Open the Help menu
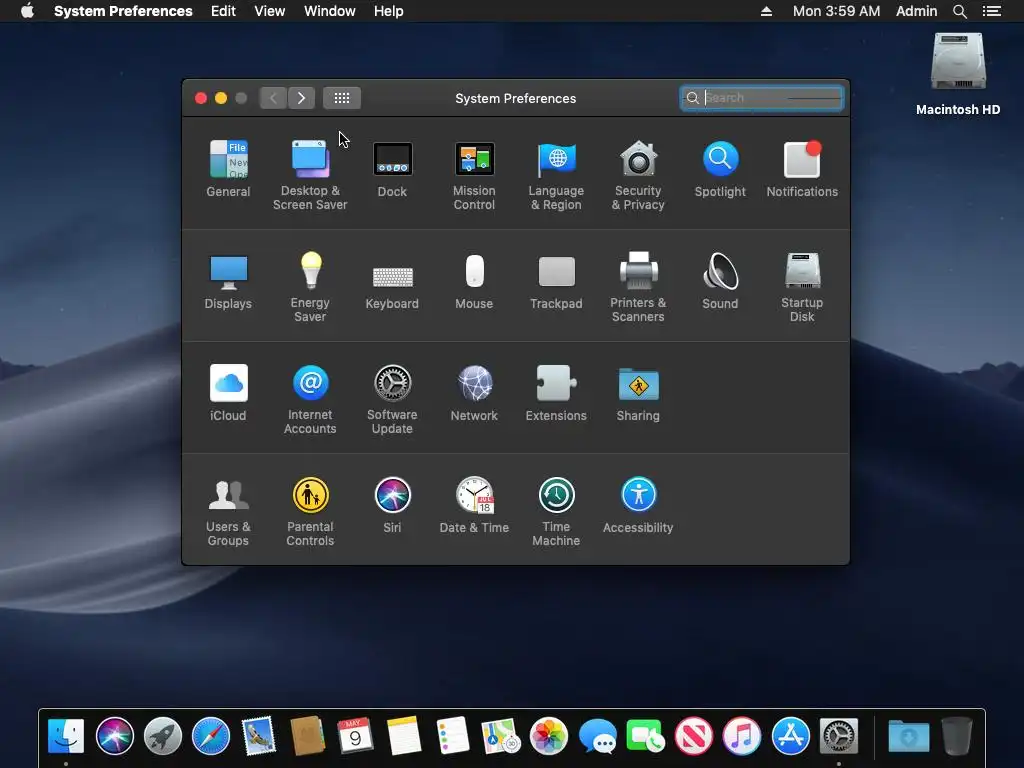 (389, 11)
